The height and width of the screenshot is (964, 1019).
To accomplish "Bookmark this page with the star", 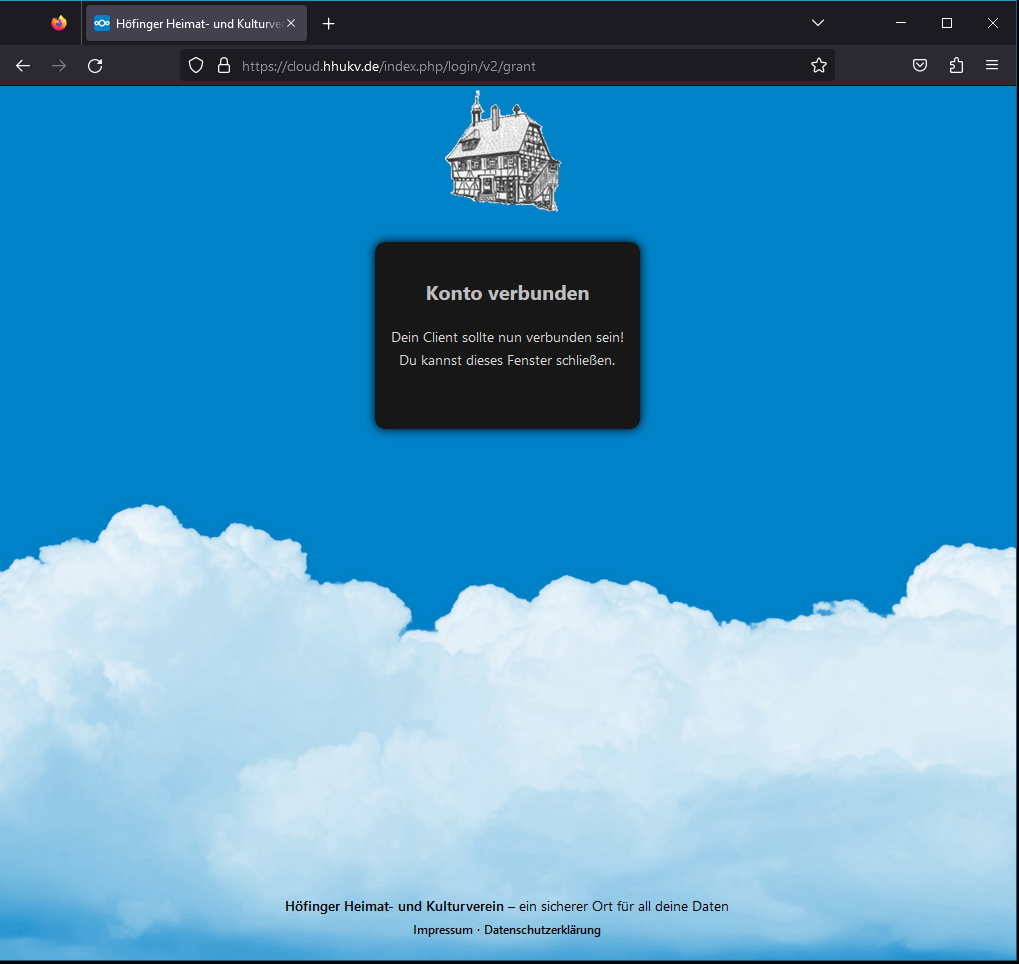I will pyautogui.click(x=819, y=66).
